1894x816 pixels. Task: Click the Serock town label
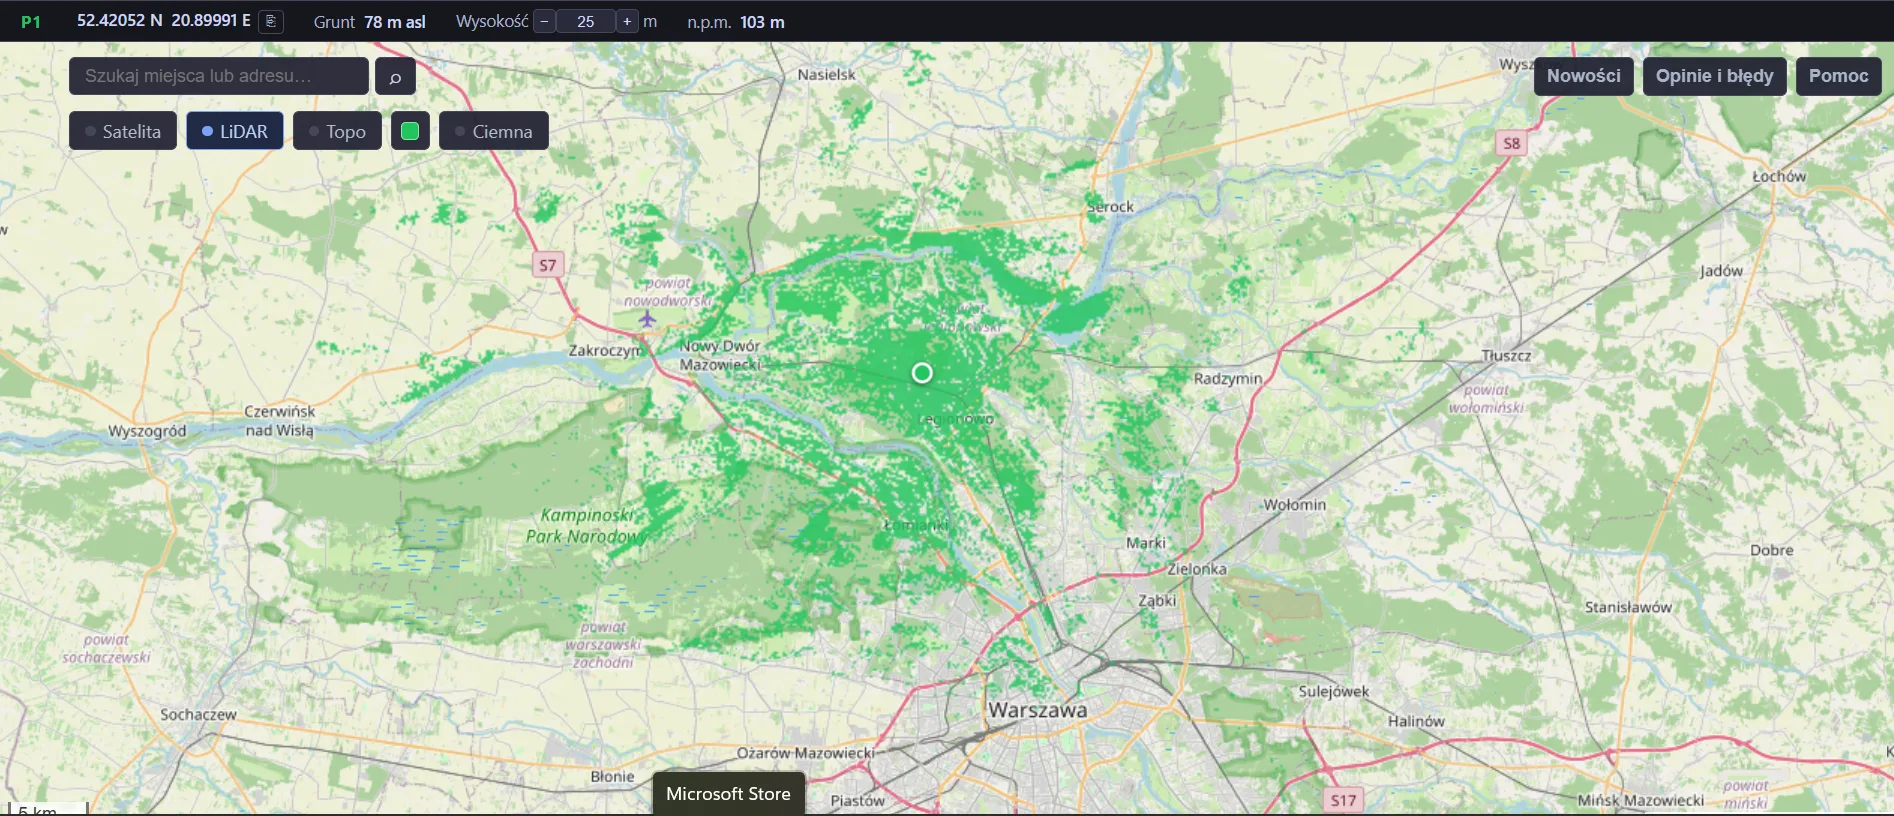pos(1111,207)
